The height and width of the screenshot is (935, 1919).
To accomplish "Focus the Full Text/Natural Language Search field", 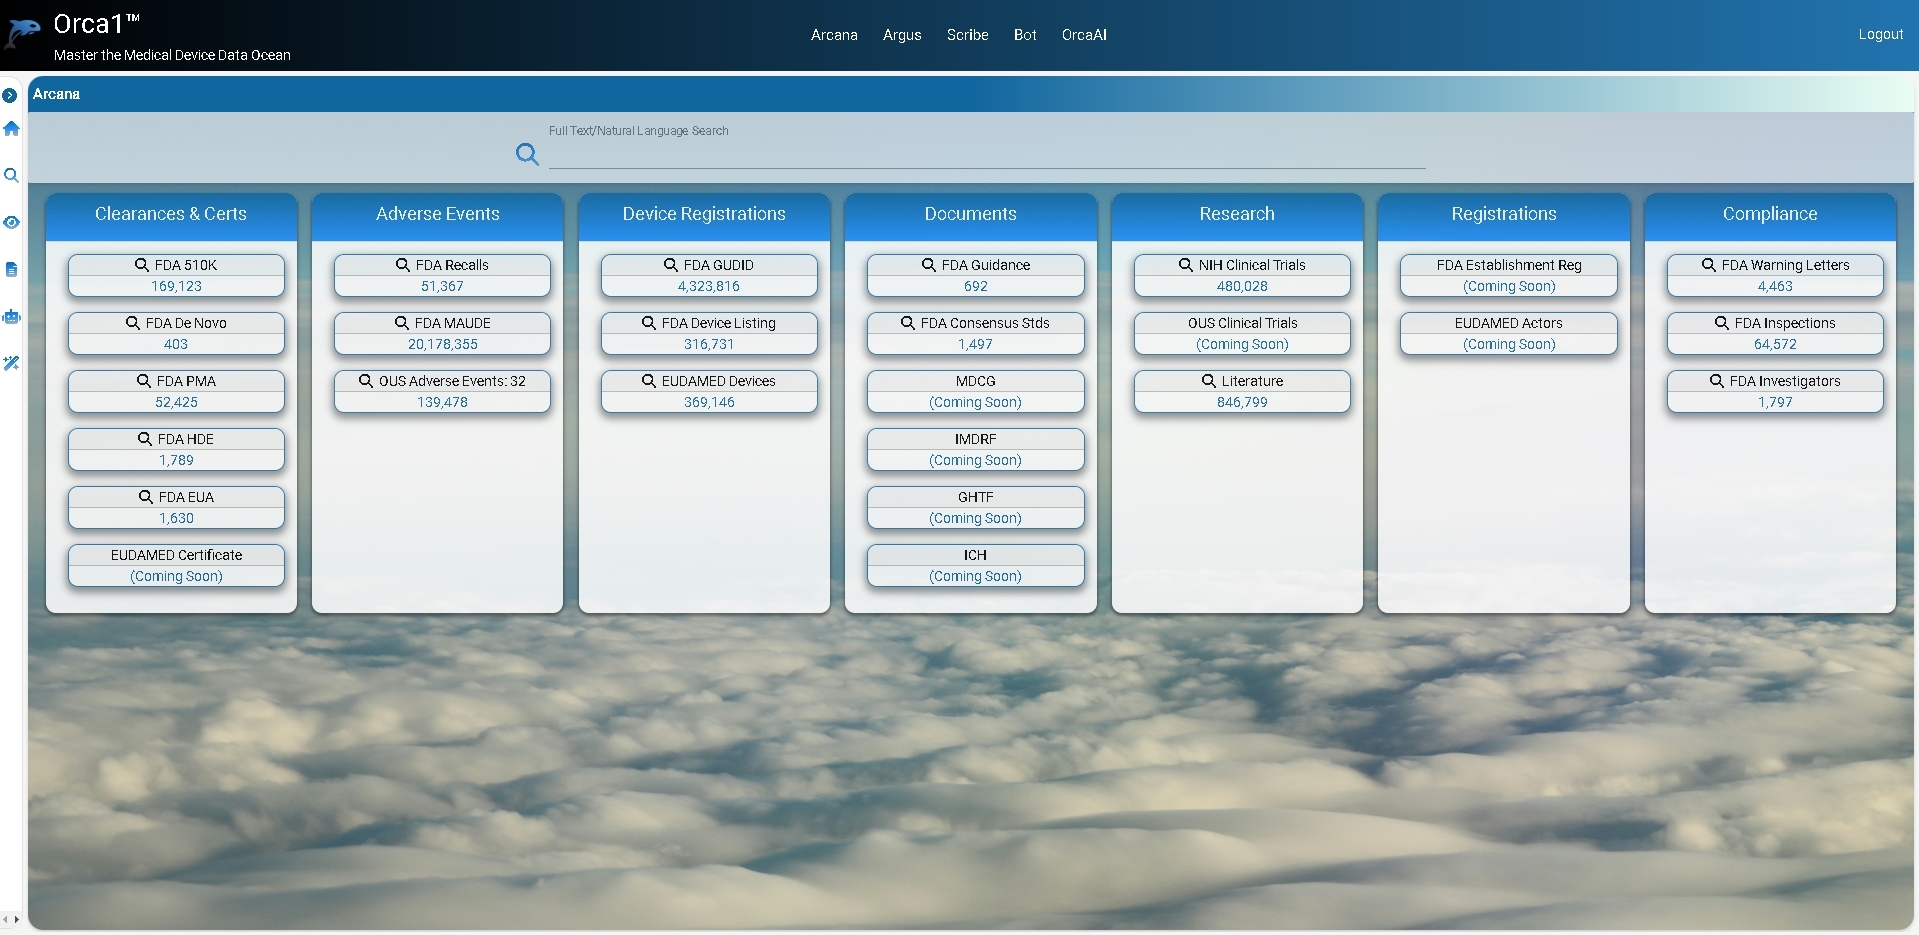I will (x=987, y=154).
